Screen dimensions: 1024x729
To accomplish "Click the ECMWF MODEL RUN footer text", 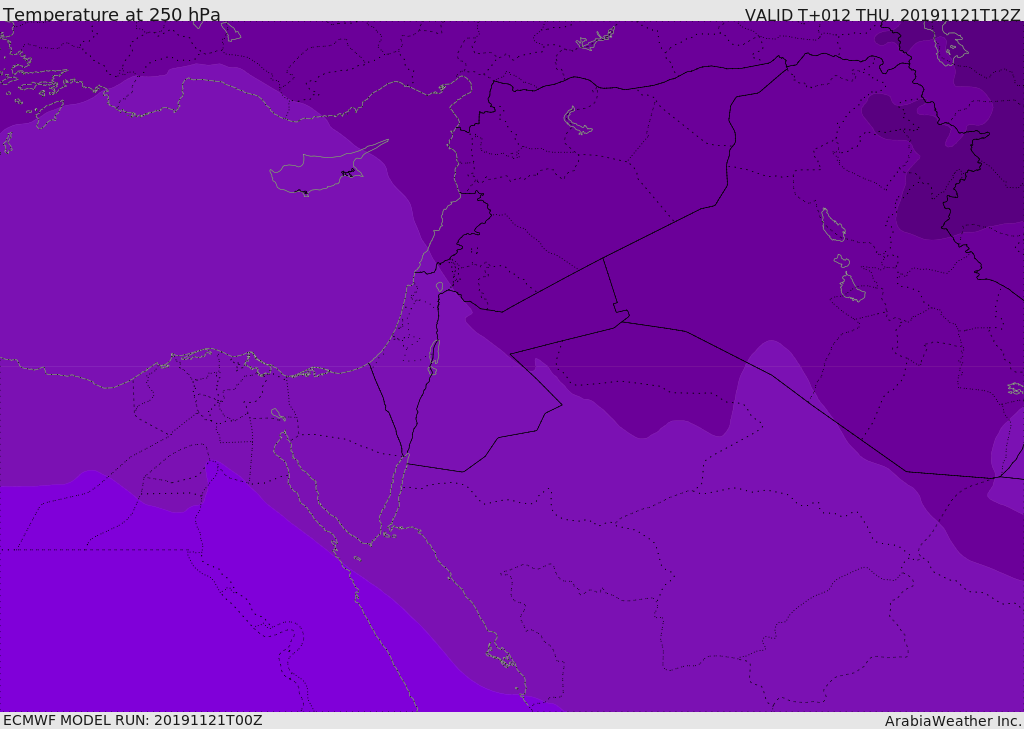I will click(x=132, y=720).
